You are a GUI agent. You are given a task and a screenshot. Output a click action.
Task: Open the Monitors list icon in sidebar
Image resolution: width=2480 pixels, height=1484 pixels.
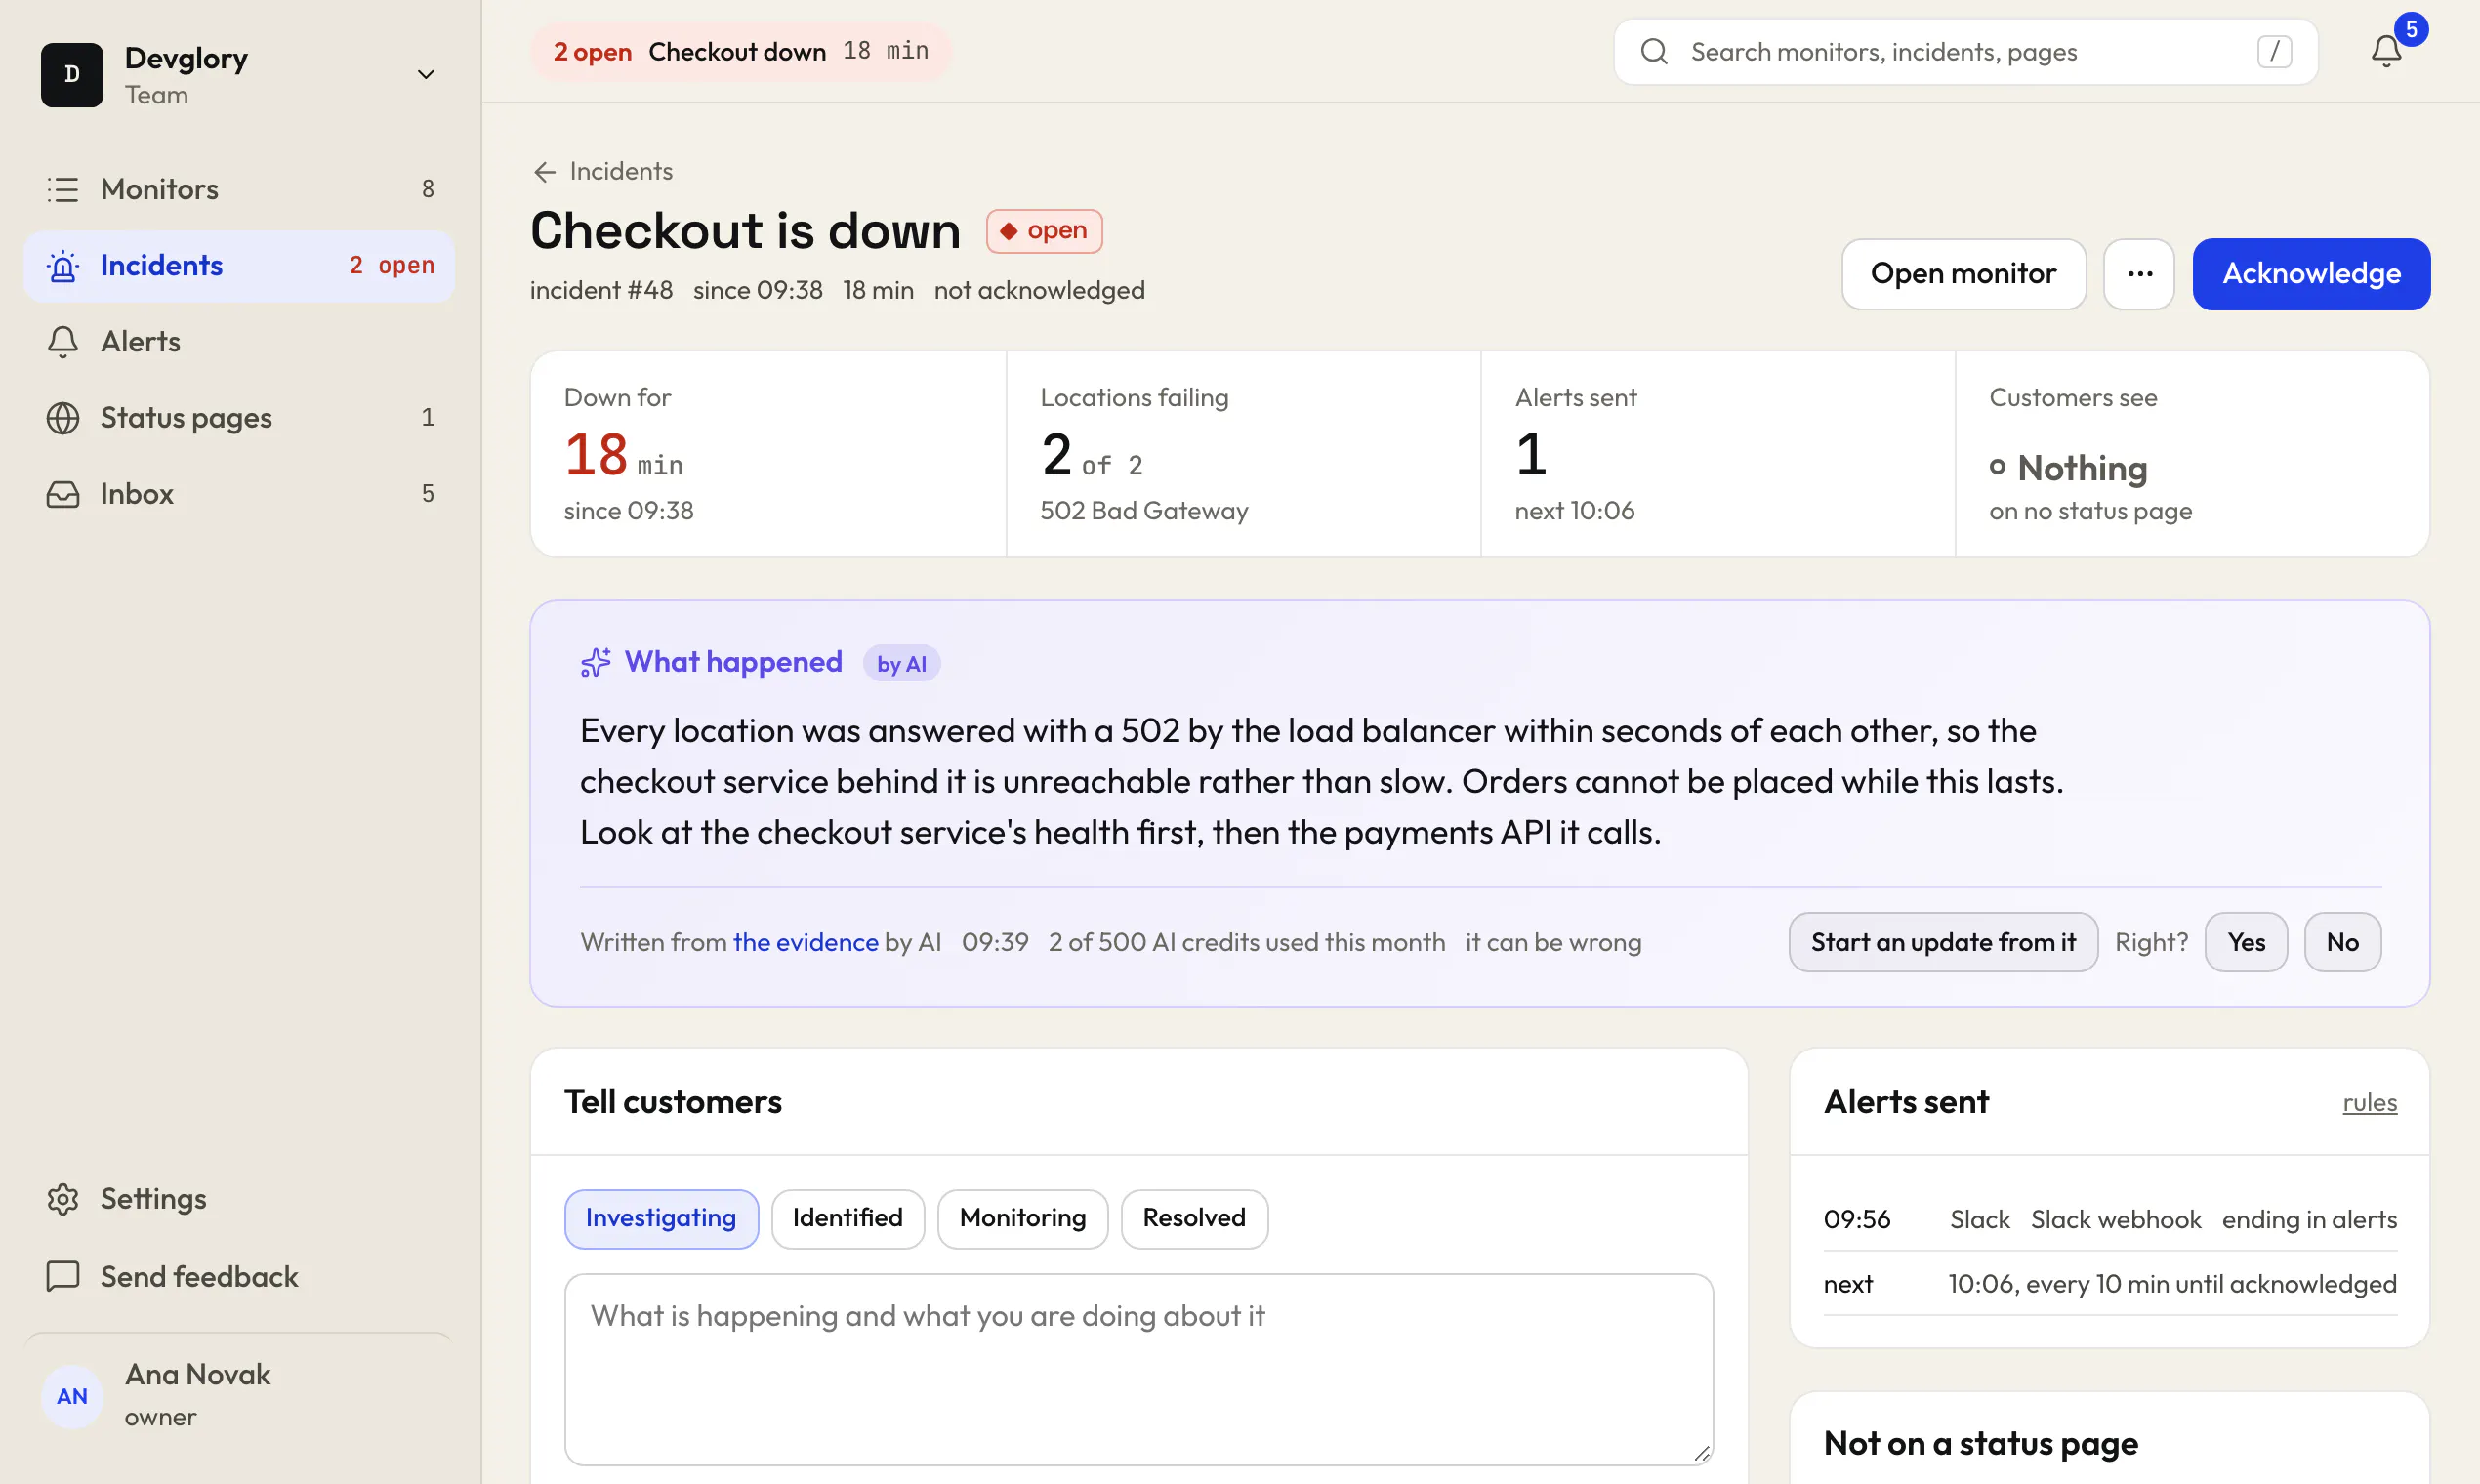[62, 189]
